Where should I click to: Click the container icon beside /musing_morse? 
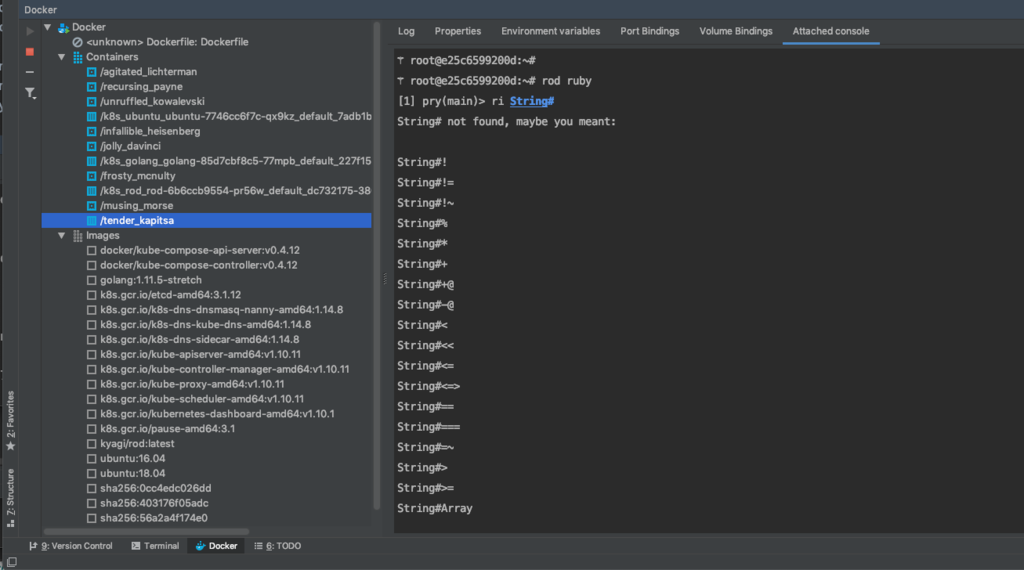pyautogui.click(x=91, y=206)
